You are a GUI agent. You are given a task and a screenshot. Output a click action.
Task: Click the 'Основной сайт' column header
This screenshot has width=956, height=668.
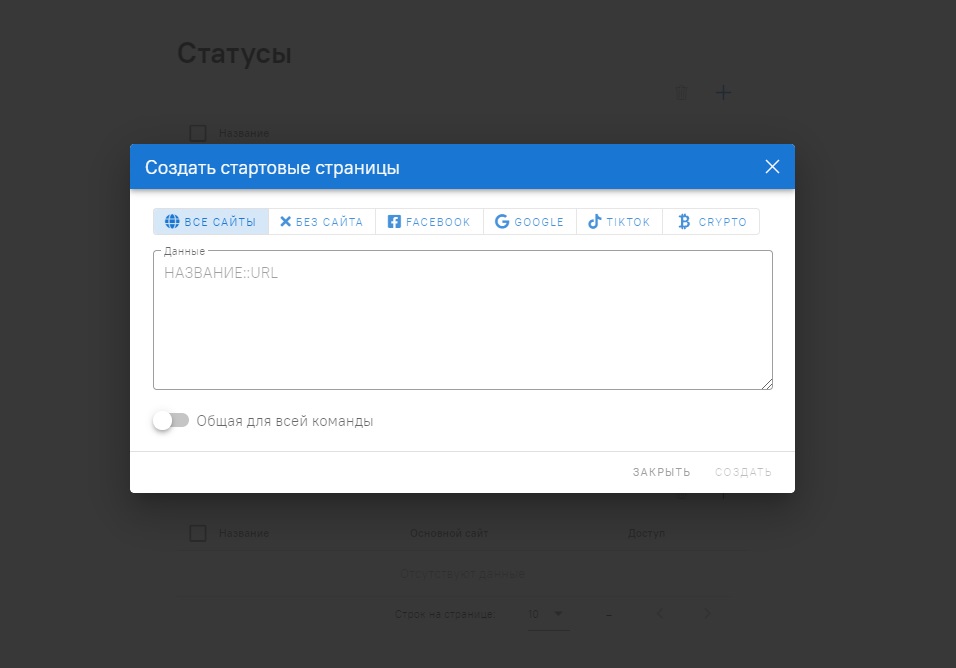(449, 533)
